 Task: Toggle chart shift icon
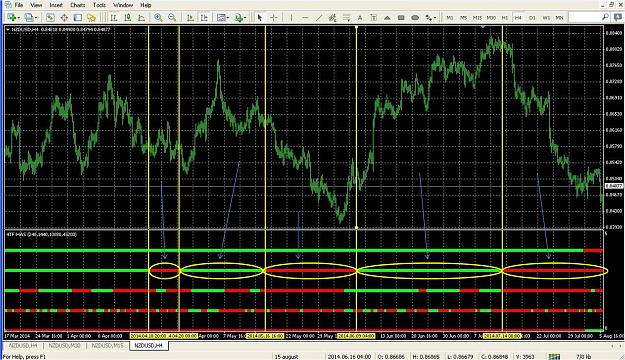204,18
